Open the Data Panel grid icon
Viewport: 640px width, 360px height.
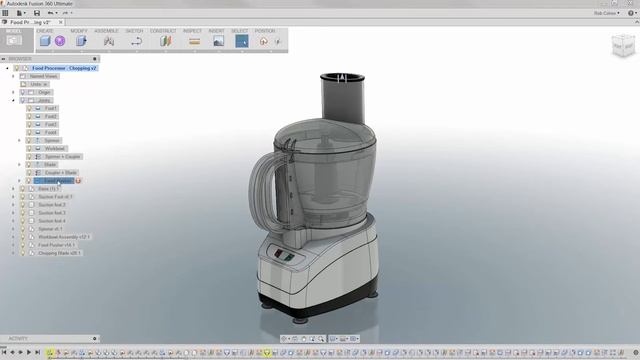tap(5, 13)
